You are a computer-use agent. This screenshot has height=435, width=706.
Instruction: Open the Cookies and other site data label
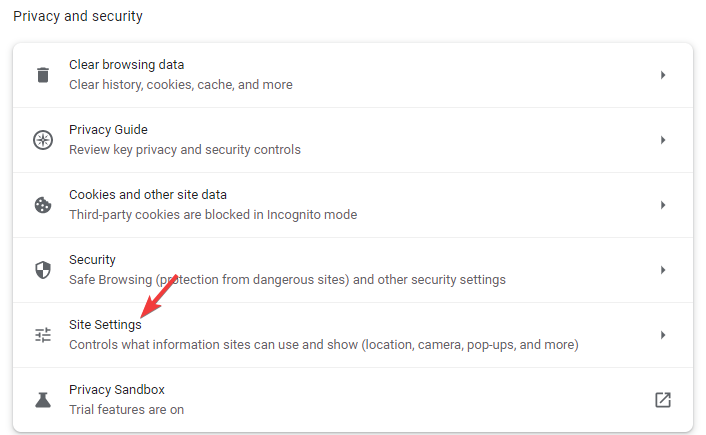click(x=148, y=195)
